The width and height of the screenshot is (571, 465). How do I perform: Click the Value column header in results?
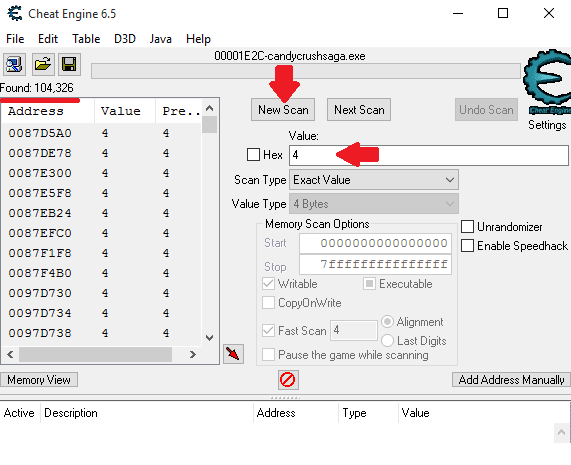tap(125, 111)
